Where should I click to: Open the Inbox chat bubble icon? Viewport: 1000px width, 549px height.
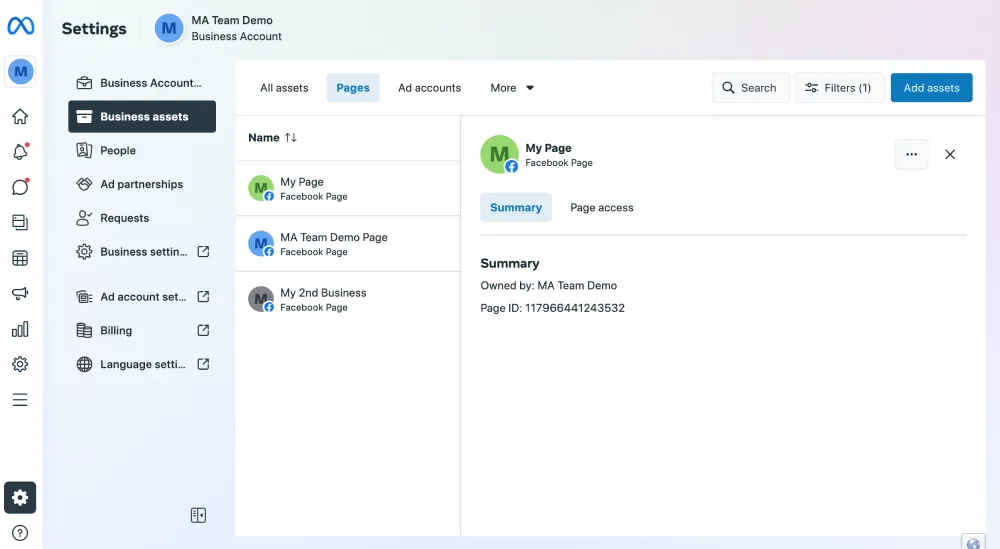point(20,187)
